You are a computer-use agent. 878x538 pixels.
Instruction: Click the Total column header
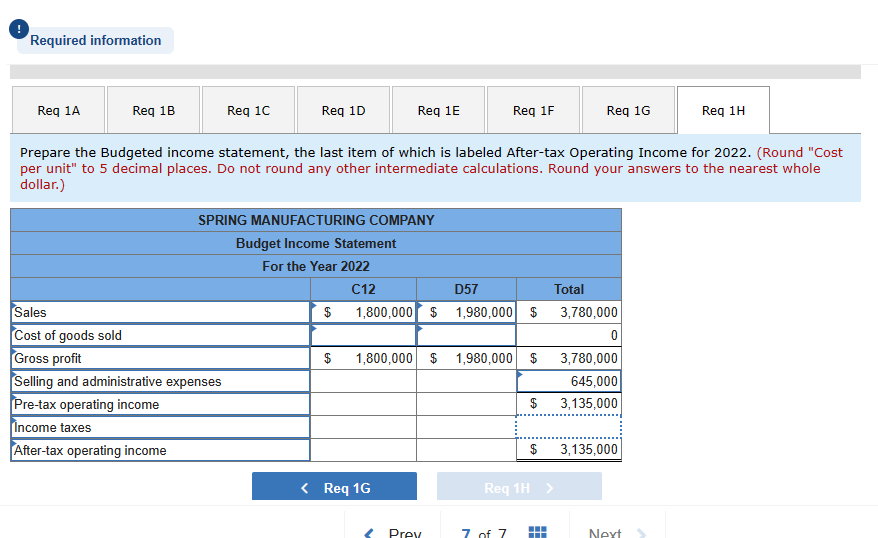(569, 289)
